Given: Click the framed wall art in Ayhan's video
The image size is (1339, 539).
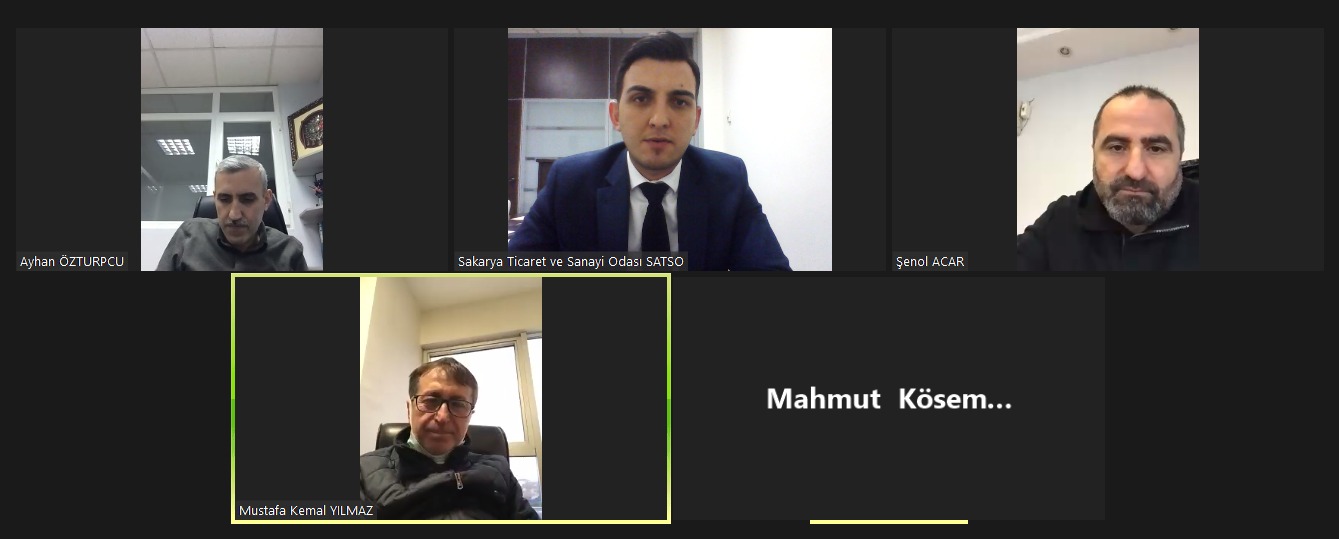Looking at the screenshot, I should (x=305, y=132).
